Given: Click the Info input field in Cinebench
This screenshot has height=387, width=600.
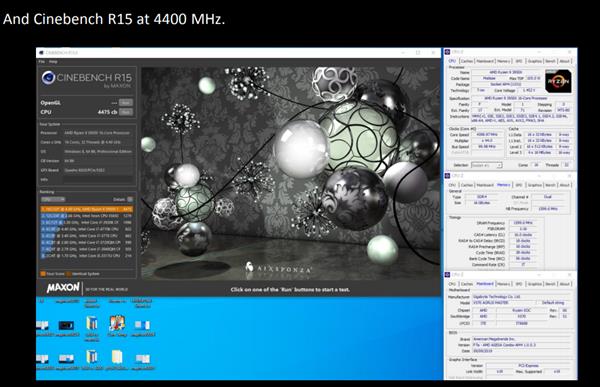Looking at the screenshot, I should (98, 179).
